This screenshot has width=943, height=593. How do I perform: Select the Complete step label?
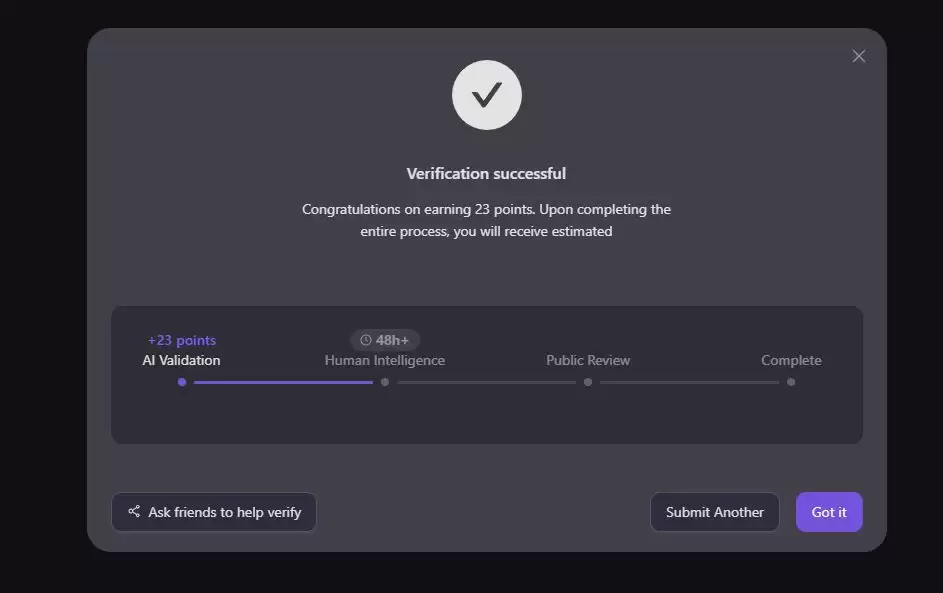point(791,360)
